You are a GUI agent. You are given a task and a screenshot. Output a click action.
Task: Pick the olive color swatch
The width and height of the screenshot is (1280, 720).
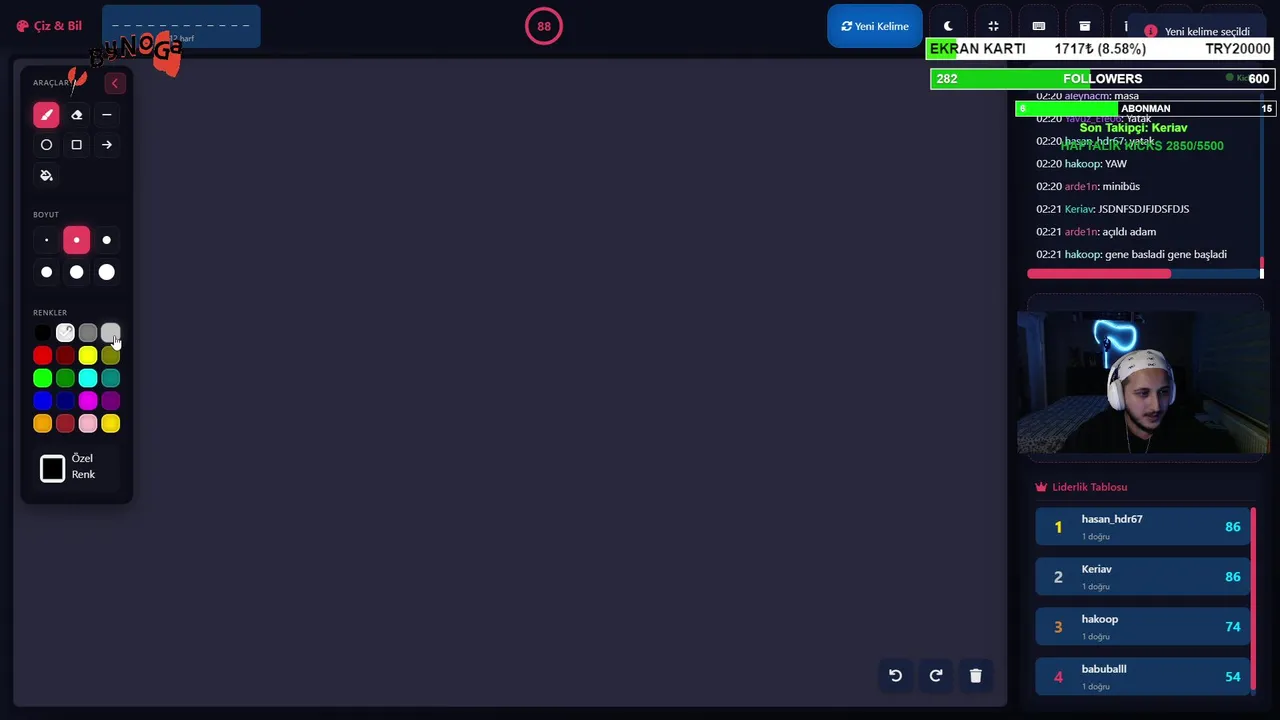[x=110, y=355]
